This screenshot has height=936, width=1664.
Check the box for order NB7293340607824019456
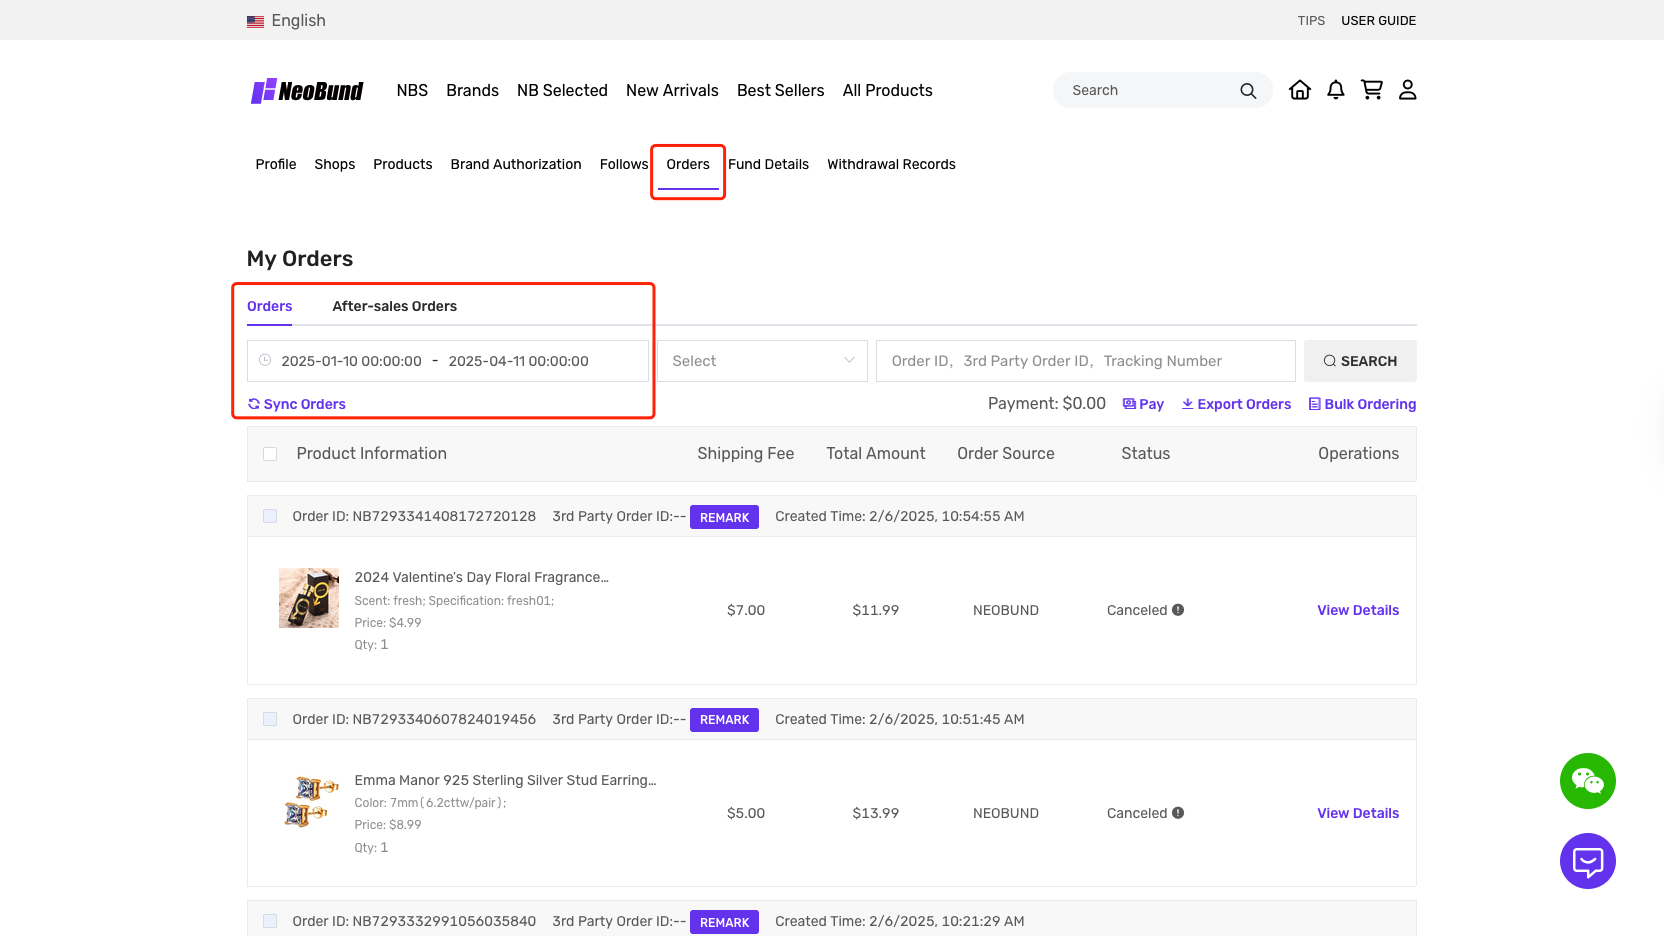[270, 719]
